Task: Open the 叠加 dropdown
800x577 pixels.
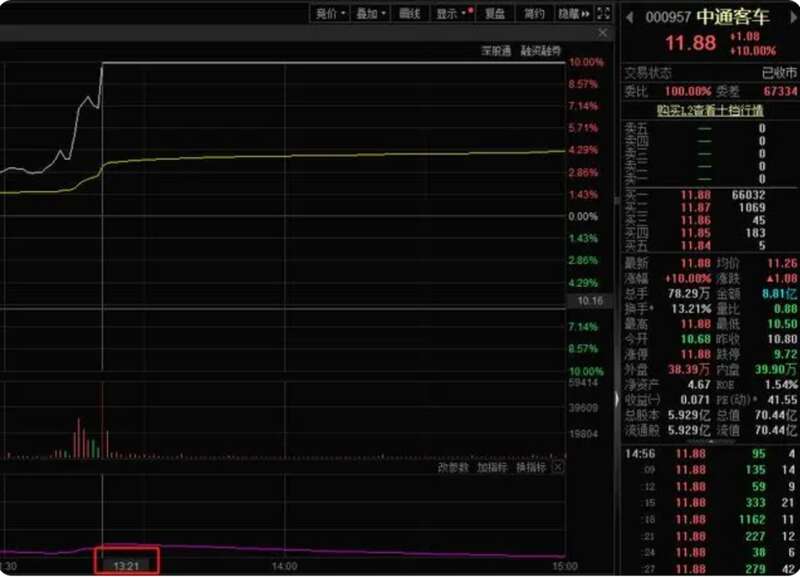Action: point(370,14)
